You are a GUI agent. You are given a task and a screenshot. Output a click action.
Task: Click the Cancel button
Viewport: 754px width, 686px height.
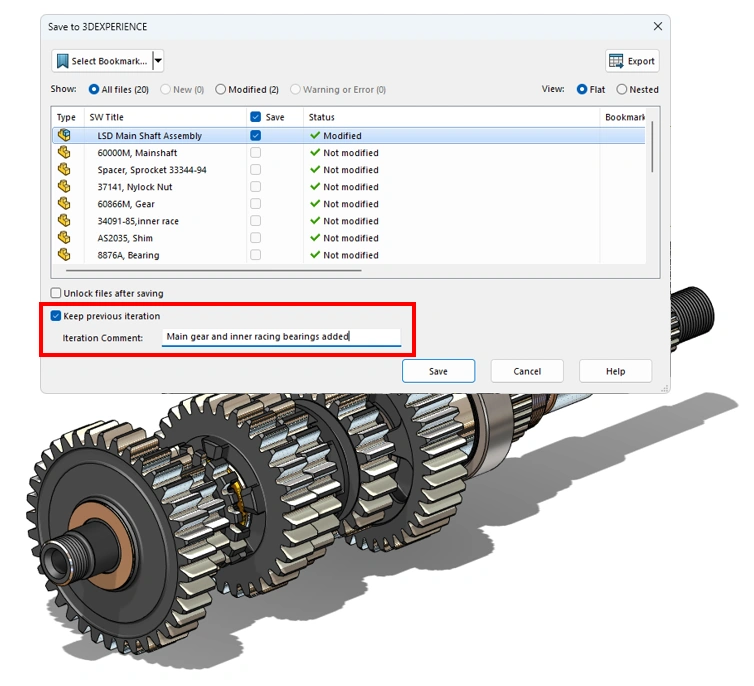527,371
